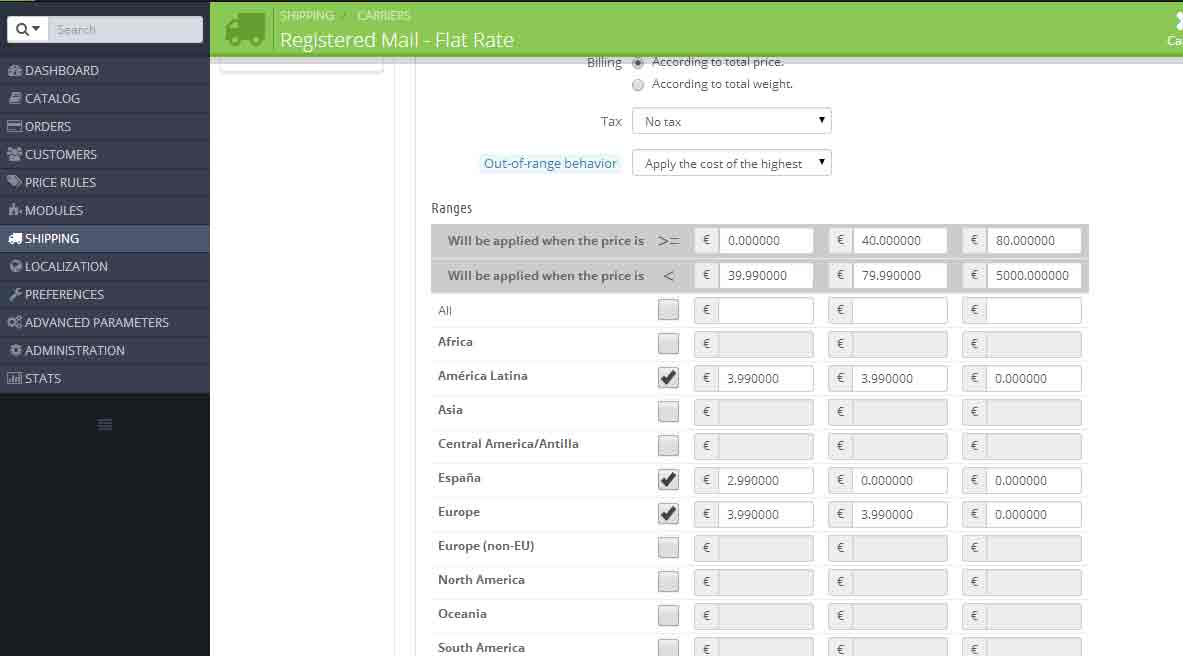Click the Stats bar chart icon
Image resolution: width=1183 pixels, height=656 pixels.
tap(14, 378)
